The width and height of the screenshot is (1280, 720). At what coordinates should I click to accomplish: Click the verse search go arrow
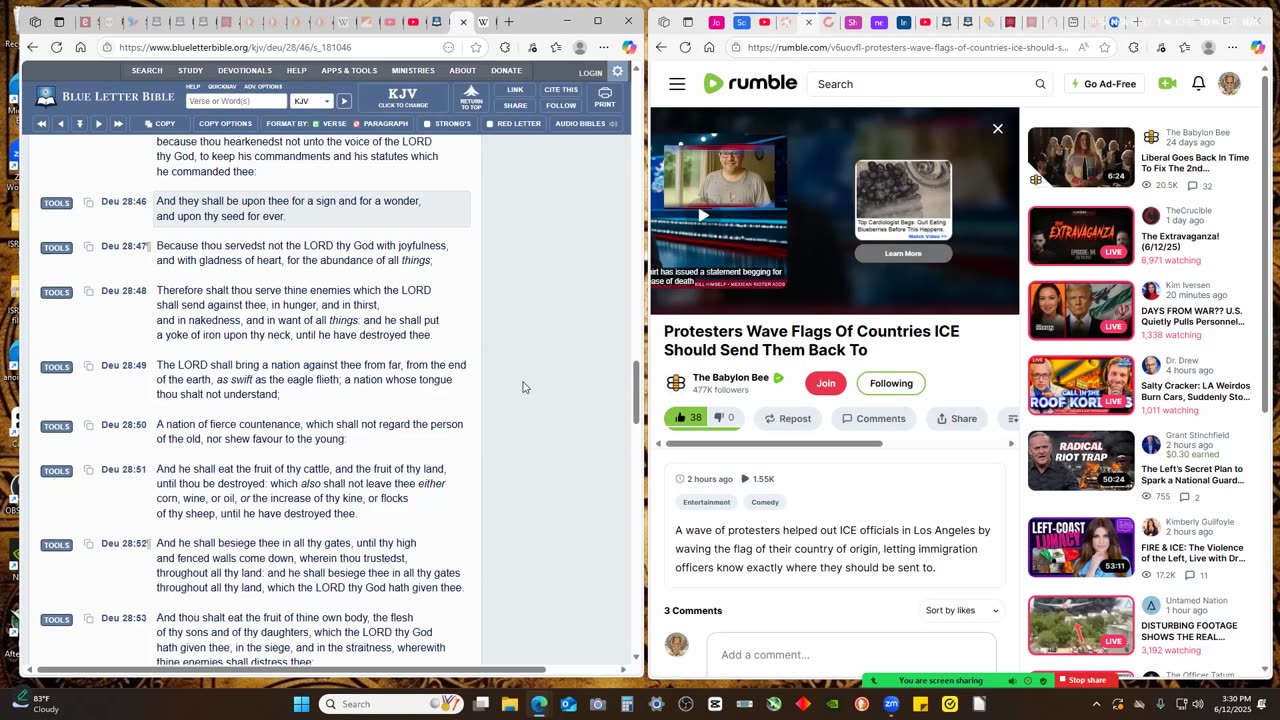pos(344,101)
